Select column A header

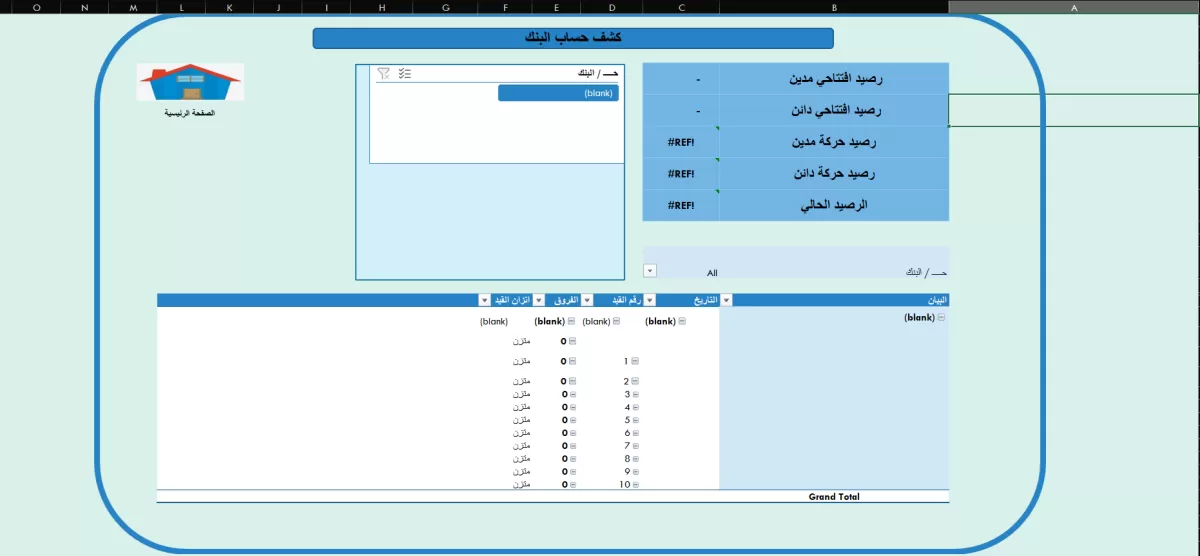(x=1074, y=7)
